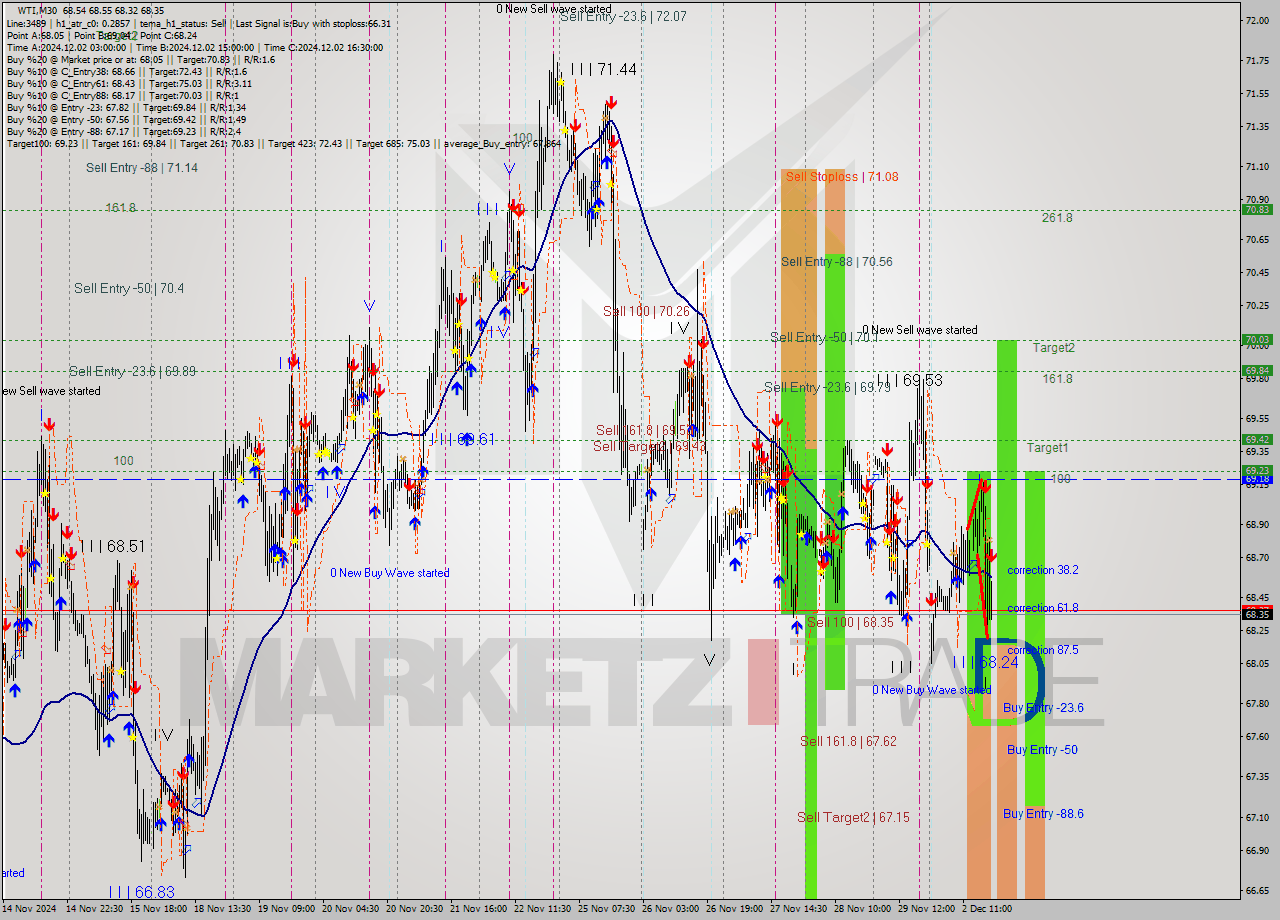
Task: Click the green 69.42 price tag on axis
Action: coord(1257,439)
